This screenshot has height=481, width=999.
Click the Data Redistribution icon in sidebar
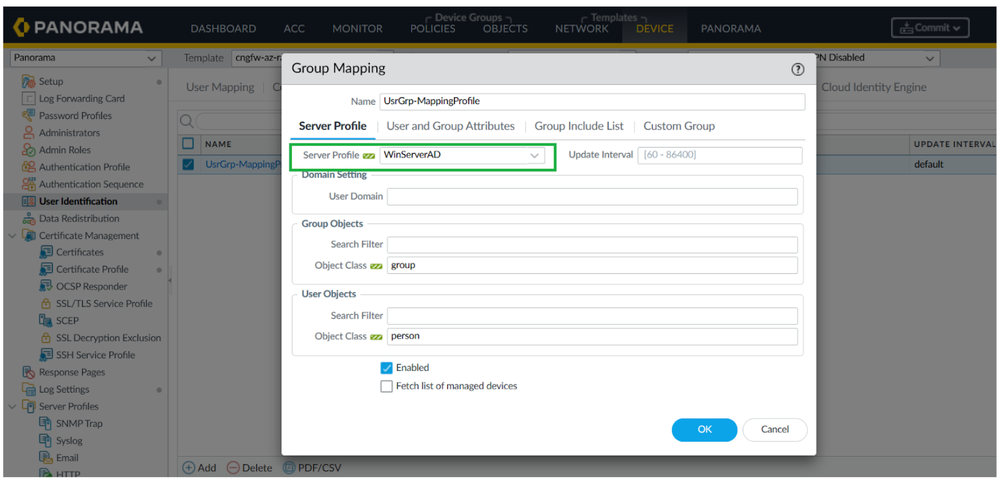point(28,218)
